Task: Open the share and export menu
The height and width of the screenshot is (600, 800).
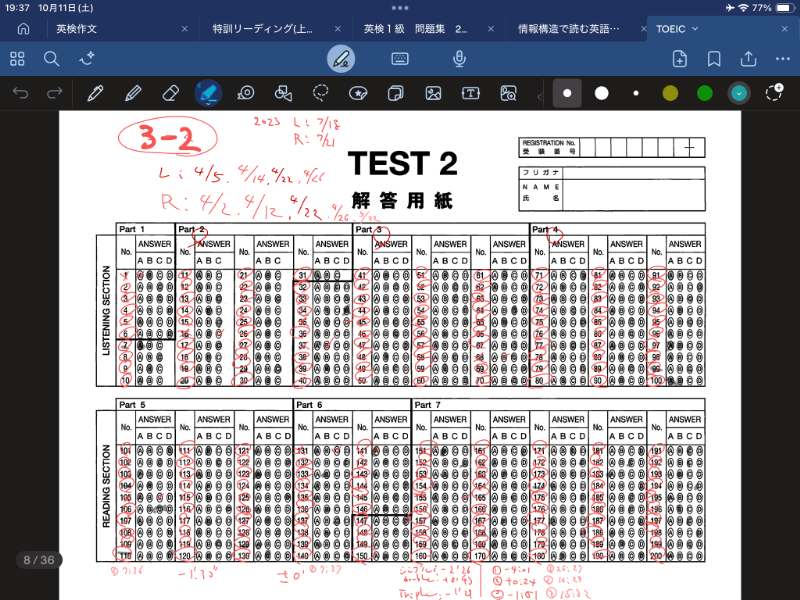Action: 748,59
